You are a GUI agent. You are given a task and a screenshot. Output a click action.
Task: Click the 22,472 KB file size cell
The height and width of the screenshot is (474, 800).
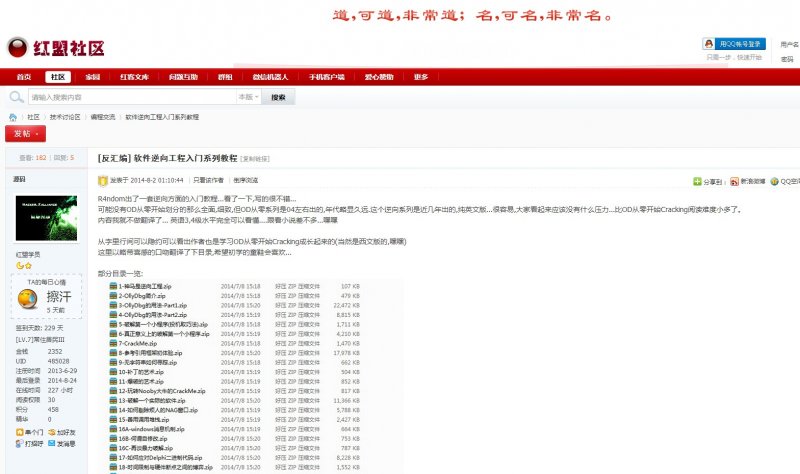(x=346, y=305)
